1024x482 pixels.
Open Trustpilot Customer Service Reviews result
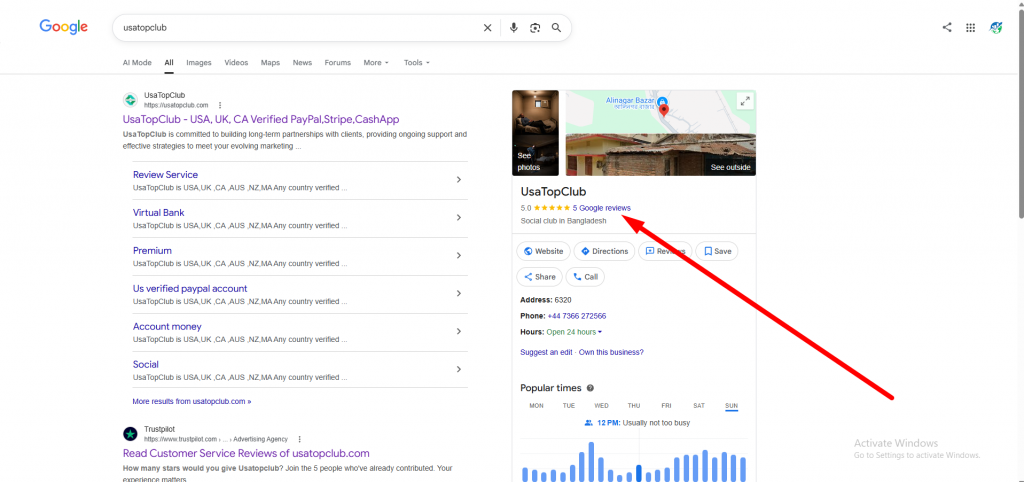246,453
